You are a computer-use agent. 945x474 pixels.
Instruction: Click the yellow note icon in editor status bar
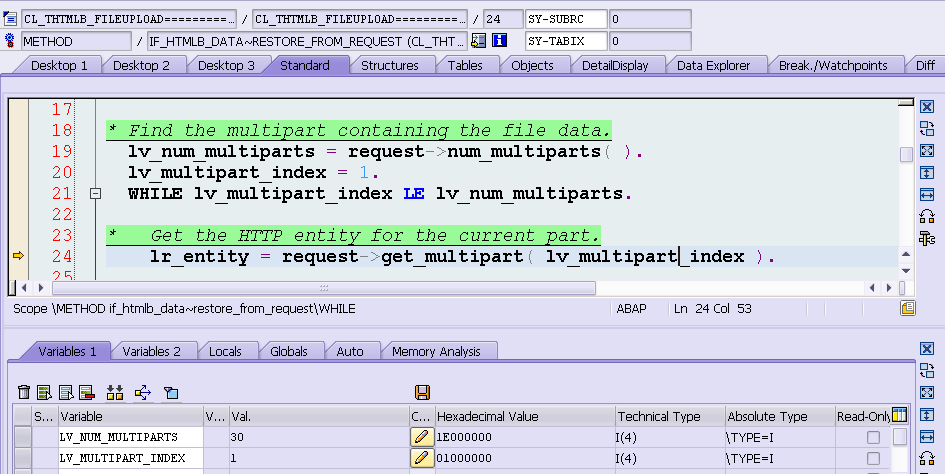tap(908, 309)
